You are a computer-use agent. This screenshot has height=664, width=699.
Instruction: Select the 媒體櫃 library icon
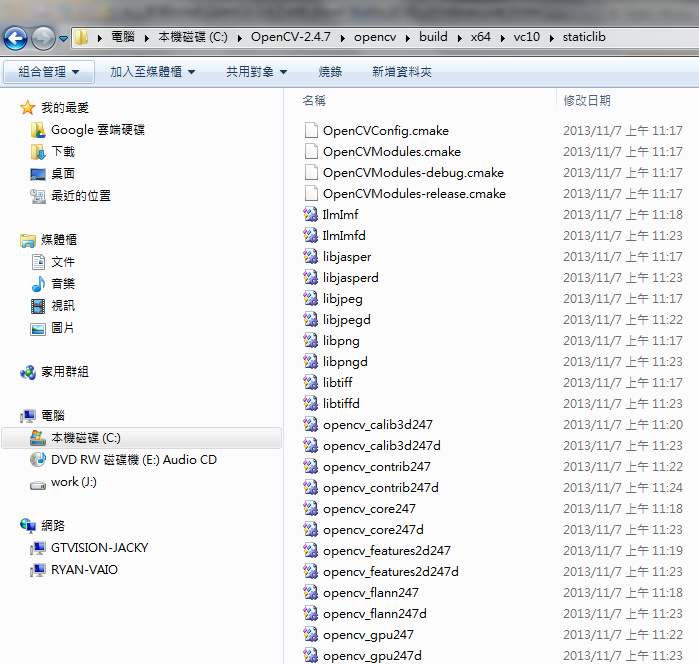[x=28, y=240]
